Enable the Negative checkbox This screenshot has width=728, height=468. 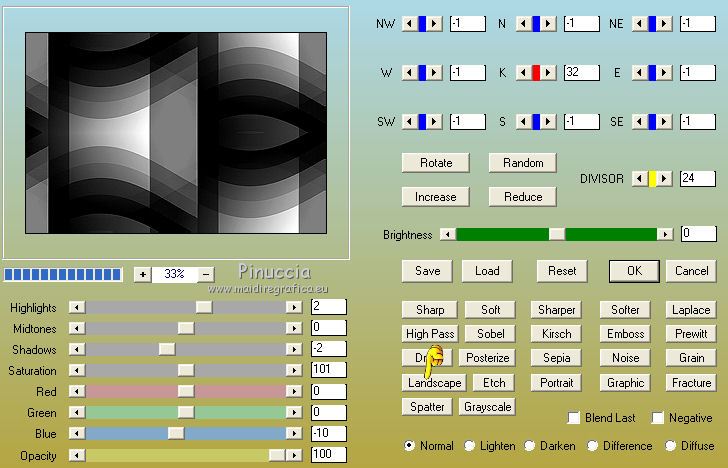[x=658, y=418]
